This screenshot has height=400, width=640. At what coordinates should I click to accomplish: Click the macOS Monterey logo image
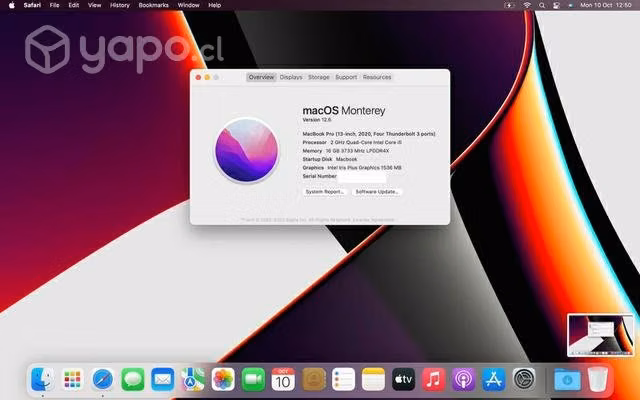tap(247, 150)
